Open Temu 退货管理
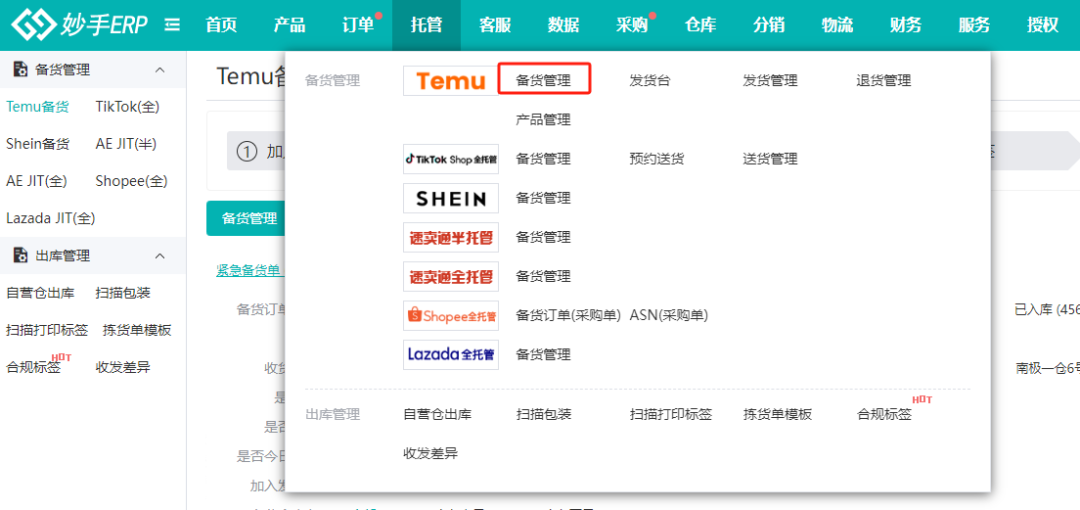Image resolution: width=1080 pixels, height=510 pixels. (x=884, y=81)
